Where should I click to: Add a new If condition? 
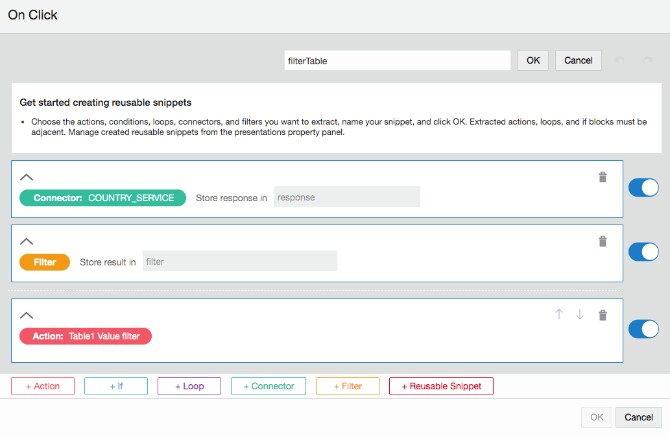tap(116, 386)
